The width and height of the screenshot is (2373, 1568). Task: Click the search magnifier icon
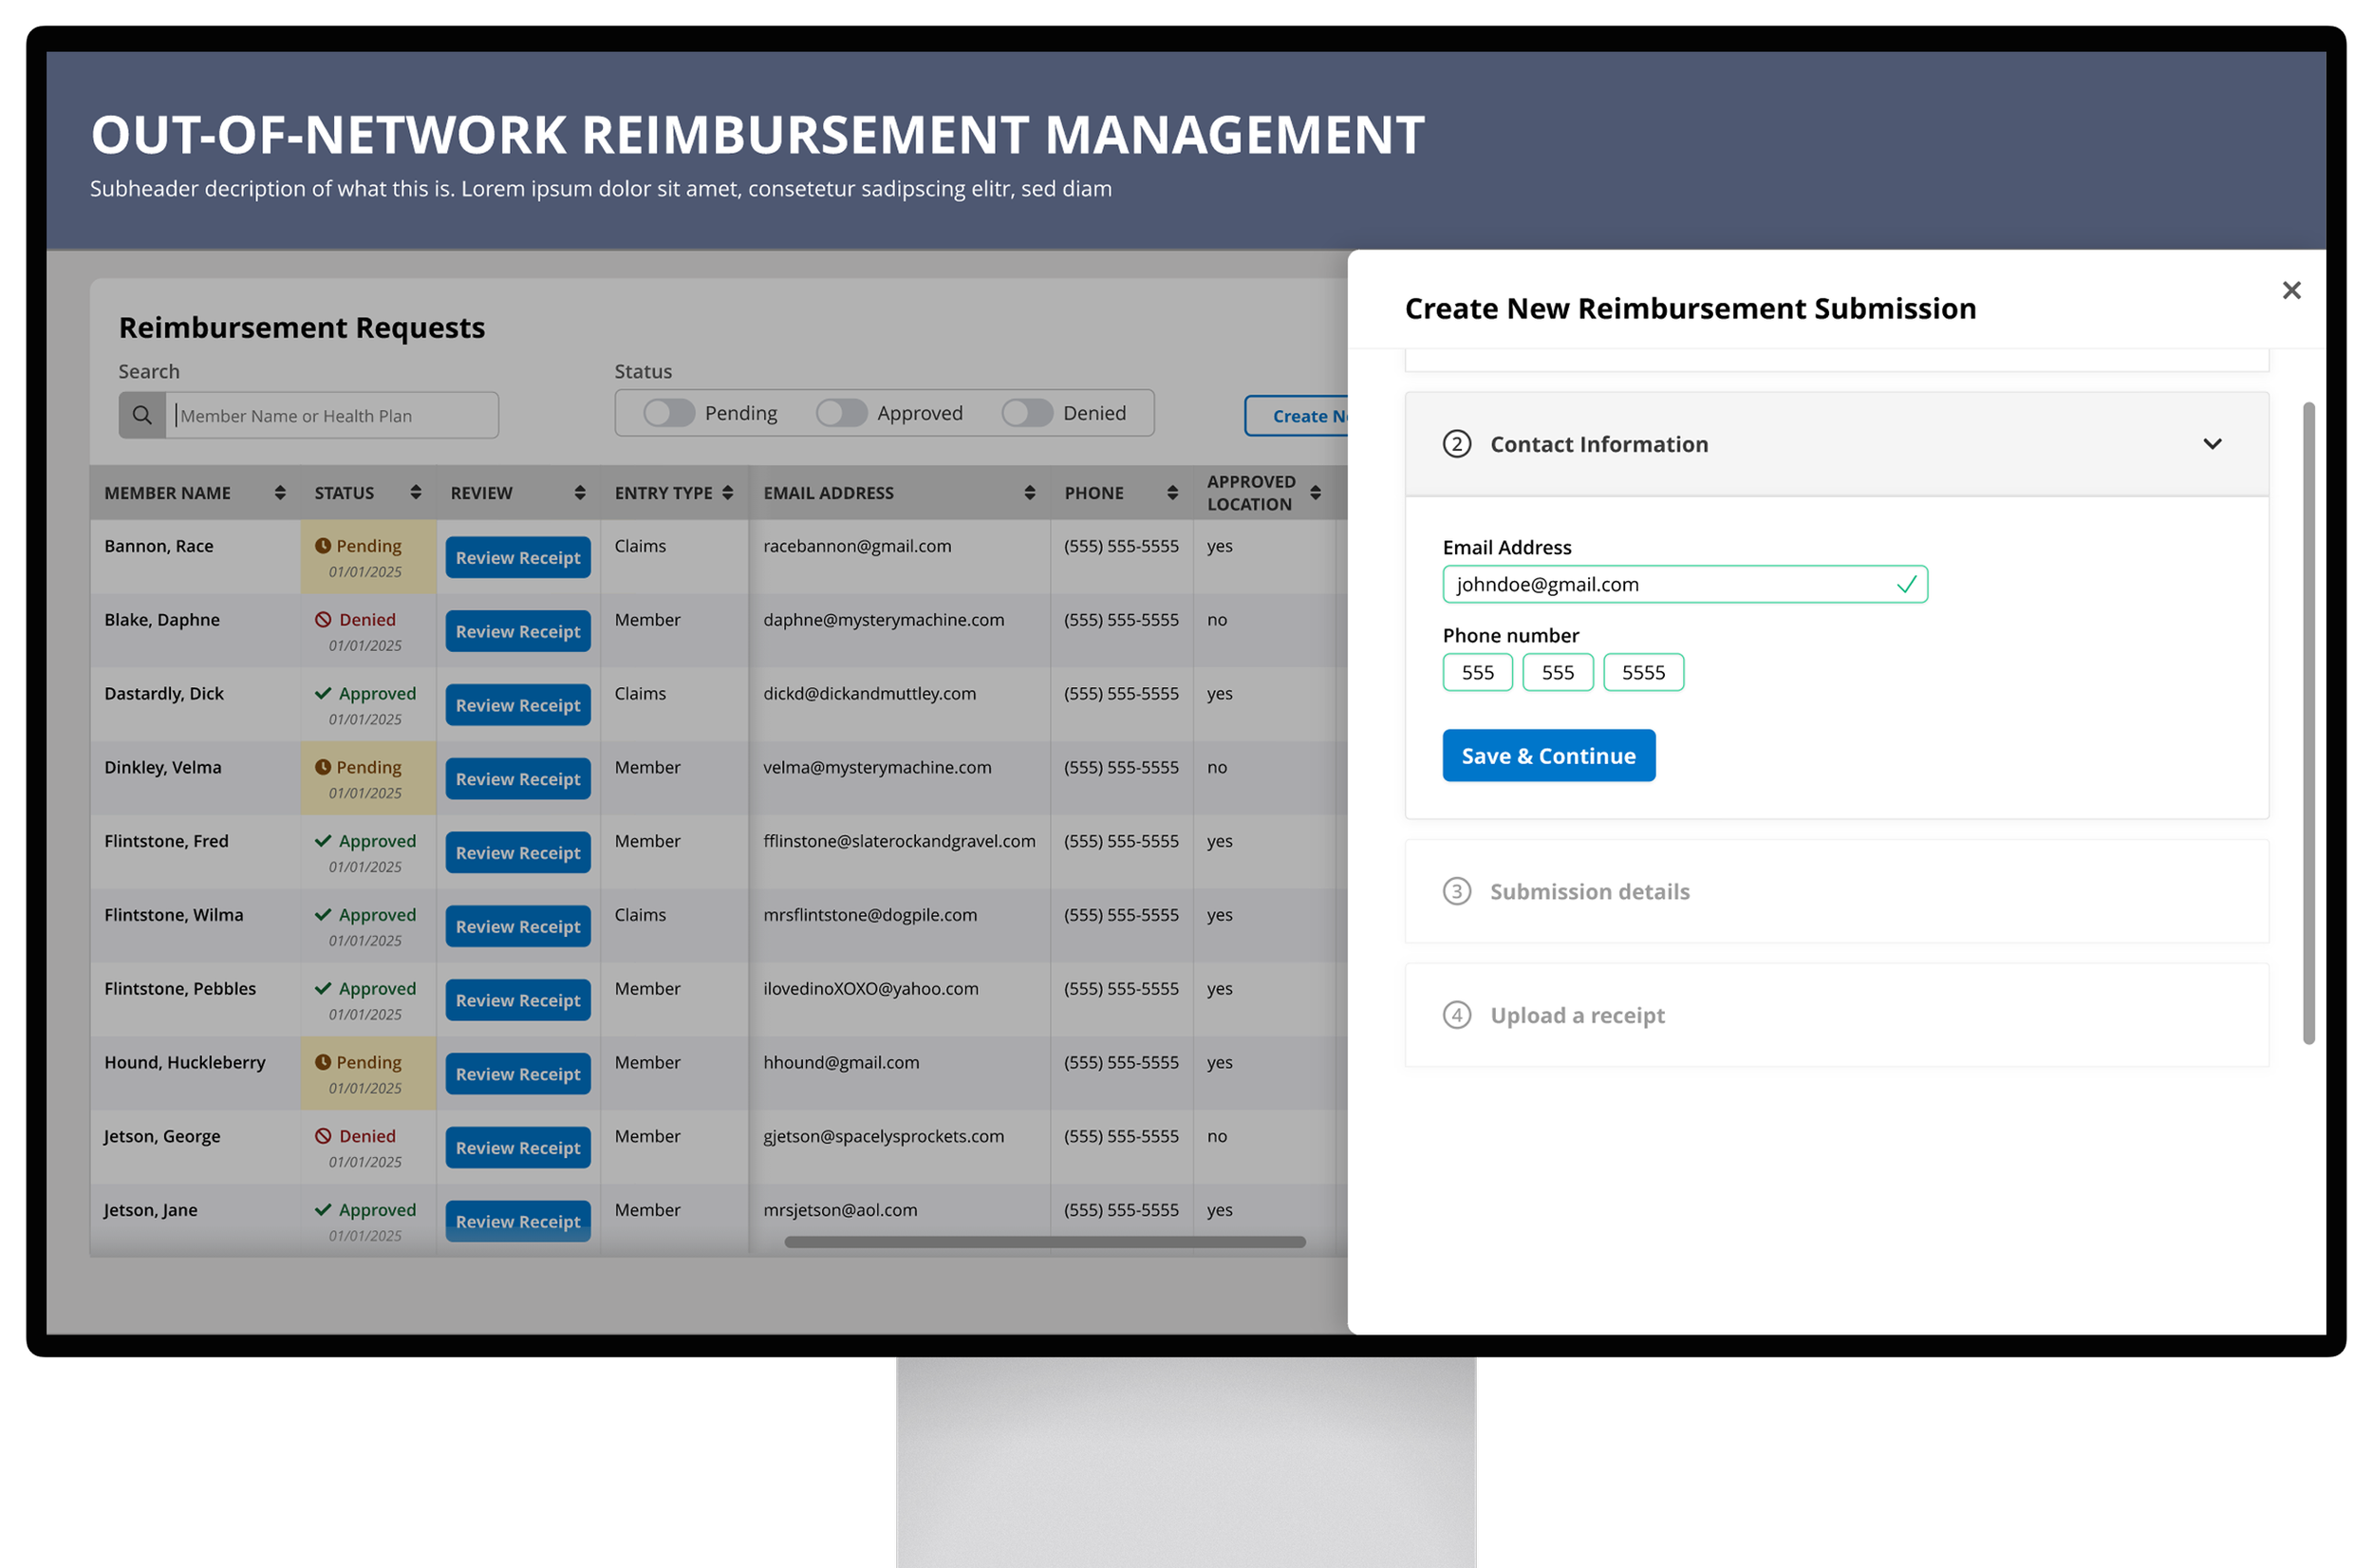pyautogui.click(x=142, y=415)
